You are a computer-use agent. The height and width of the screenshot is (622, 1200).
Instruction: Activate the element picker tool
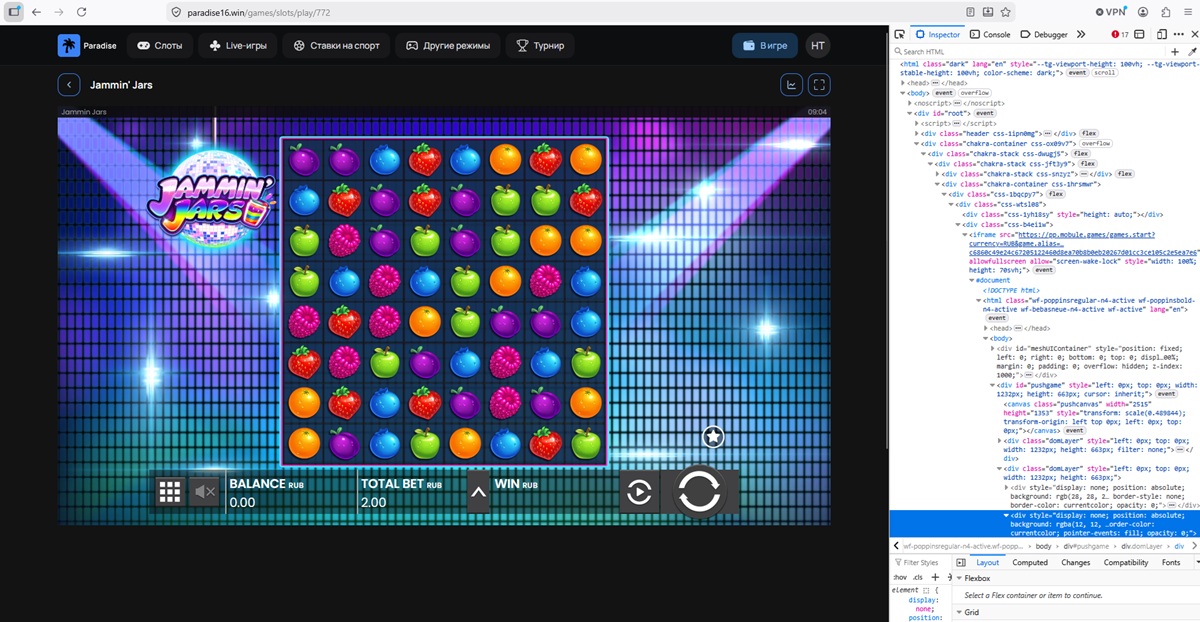pos(901,34)
